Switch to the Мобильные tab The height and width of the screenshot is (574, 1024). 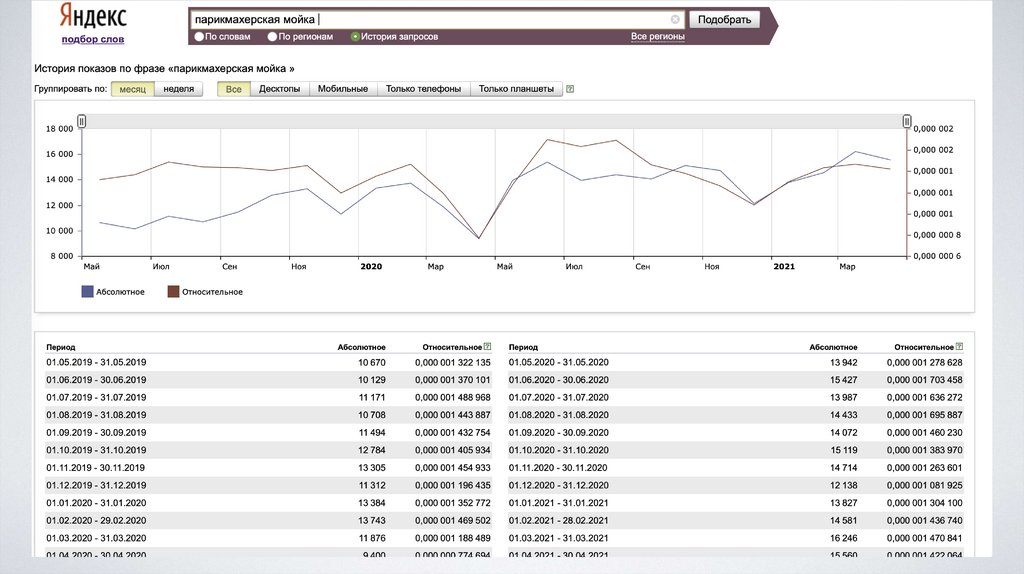click(x=342, y=89)
